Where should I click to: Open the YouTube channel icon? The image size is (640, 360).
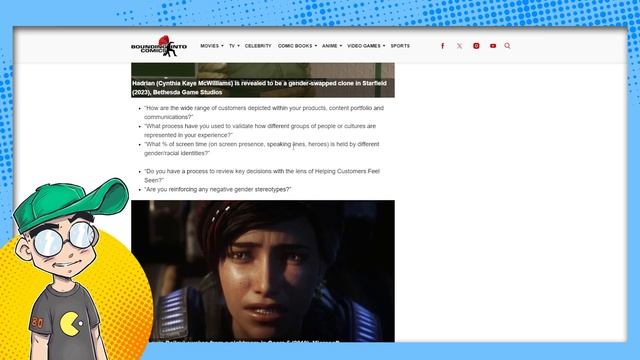coord(493,46)
